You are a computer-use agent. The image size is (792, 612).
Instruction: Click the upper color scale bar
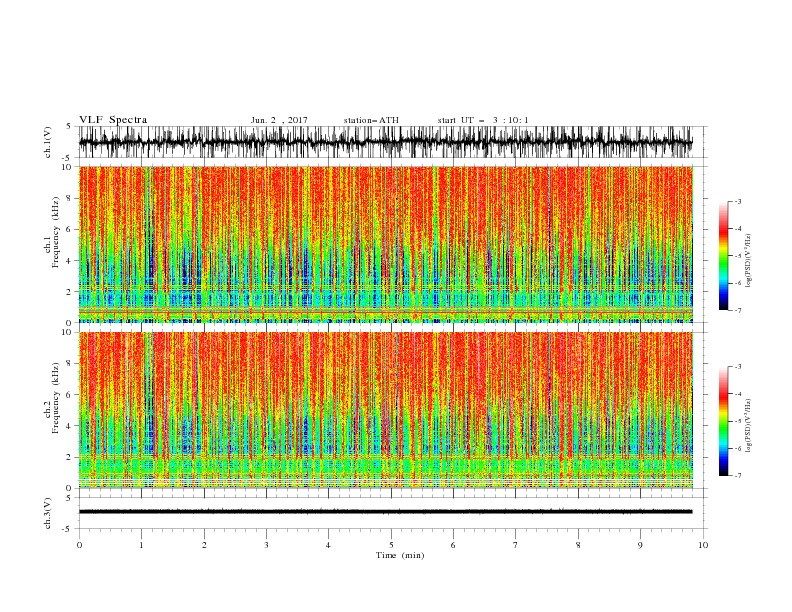point(723,256)
